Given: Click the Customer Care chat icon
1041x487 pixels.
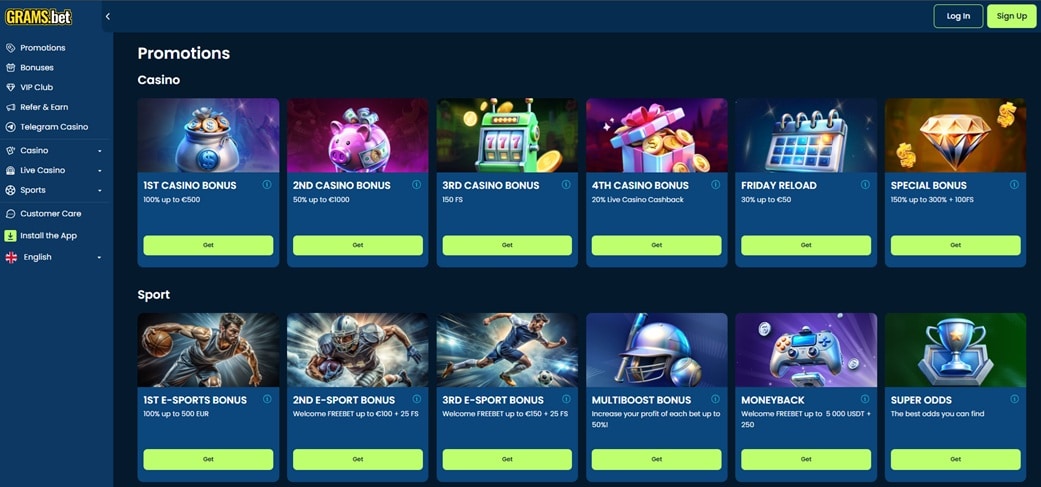Looking at the screenshot, I should (x=11, y=214).
